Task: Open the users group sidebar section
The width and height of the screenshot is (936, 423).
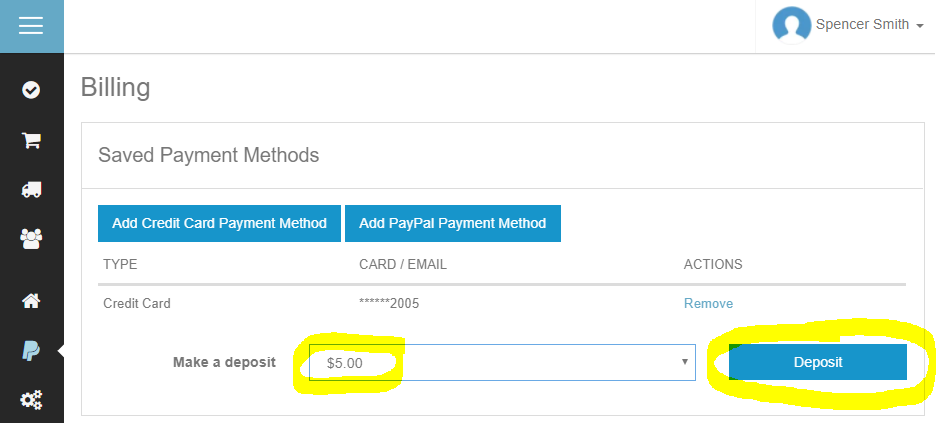Action: pos(31,239)
